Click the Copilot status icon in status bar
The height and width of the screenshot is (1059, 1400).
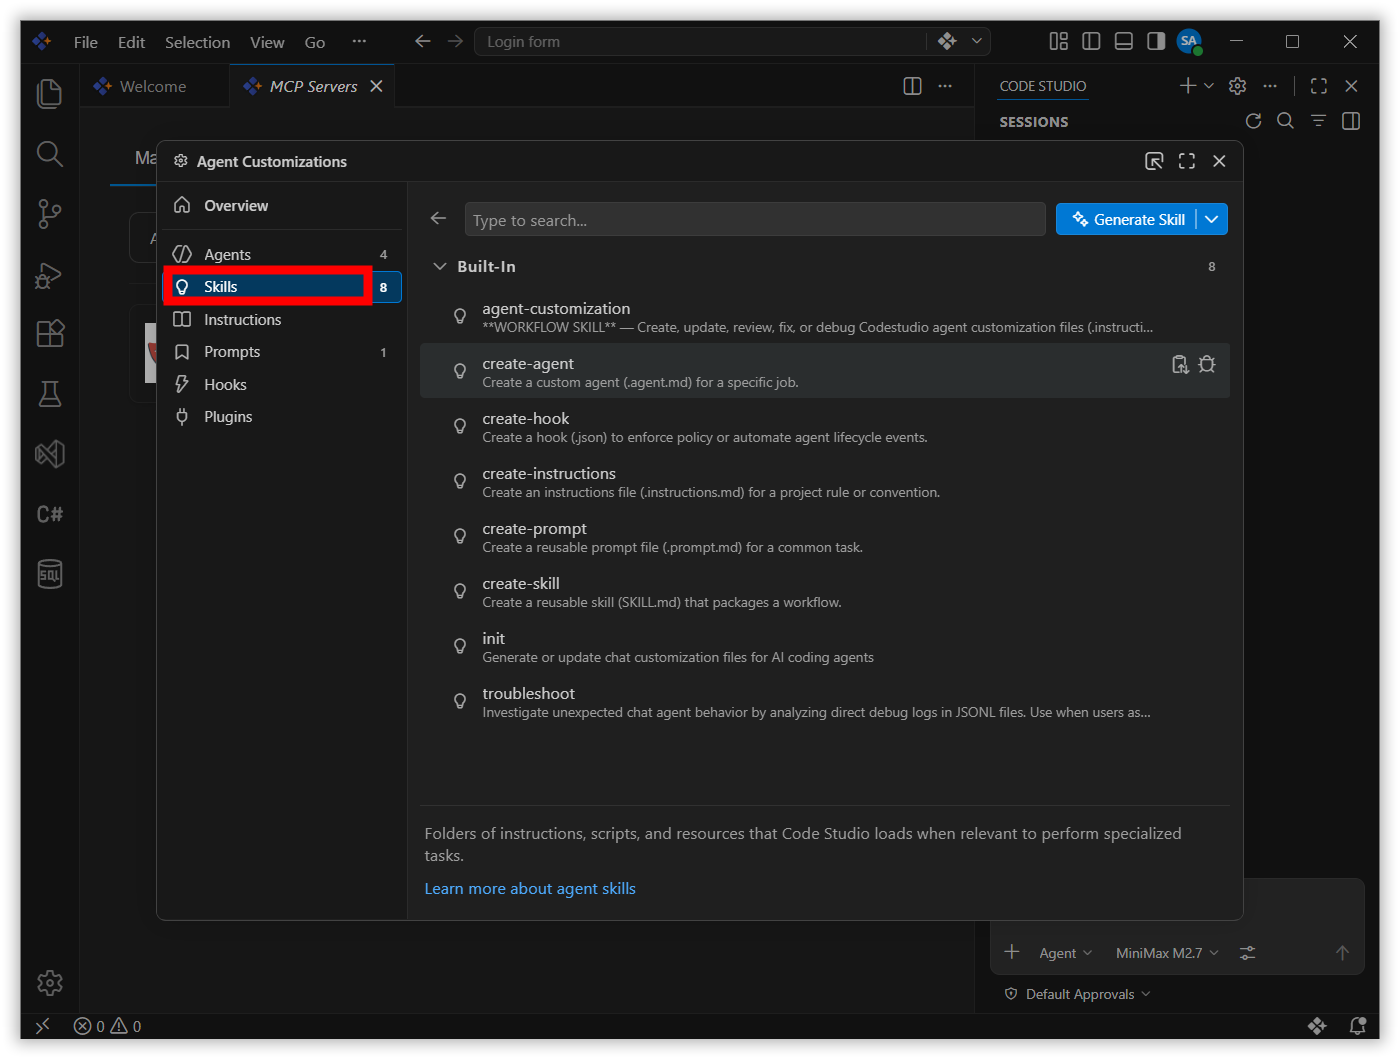point(1317,1026)
